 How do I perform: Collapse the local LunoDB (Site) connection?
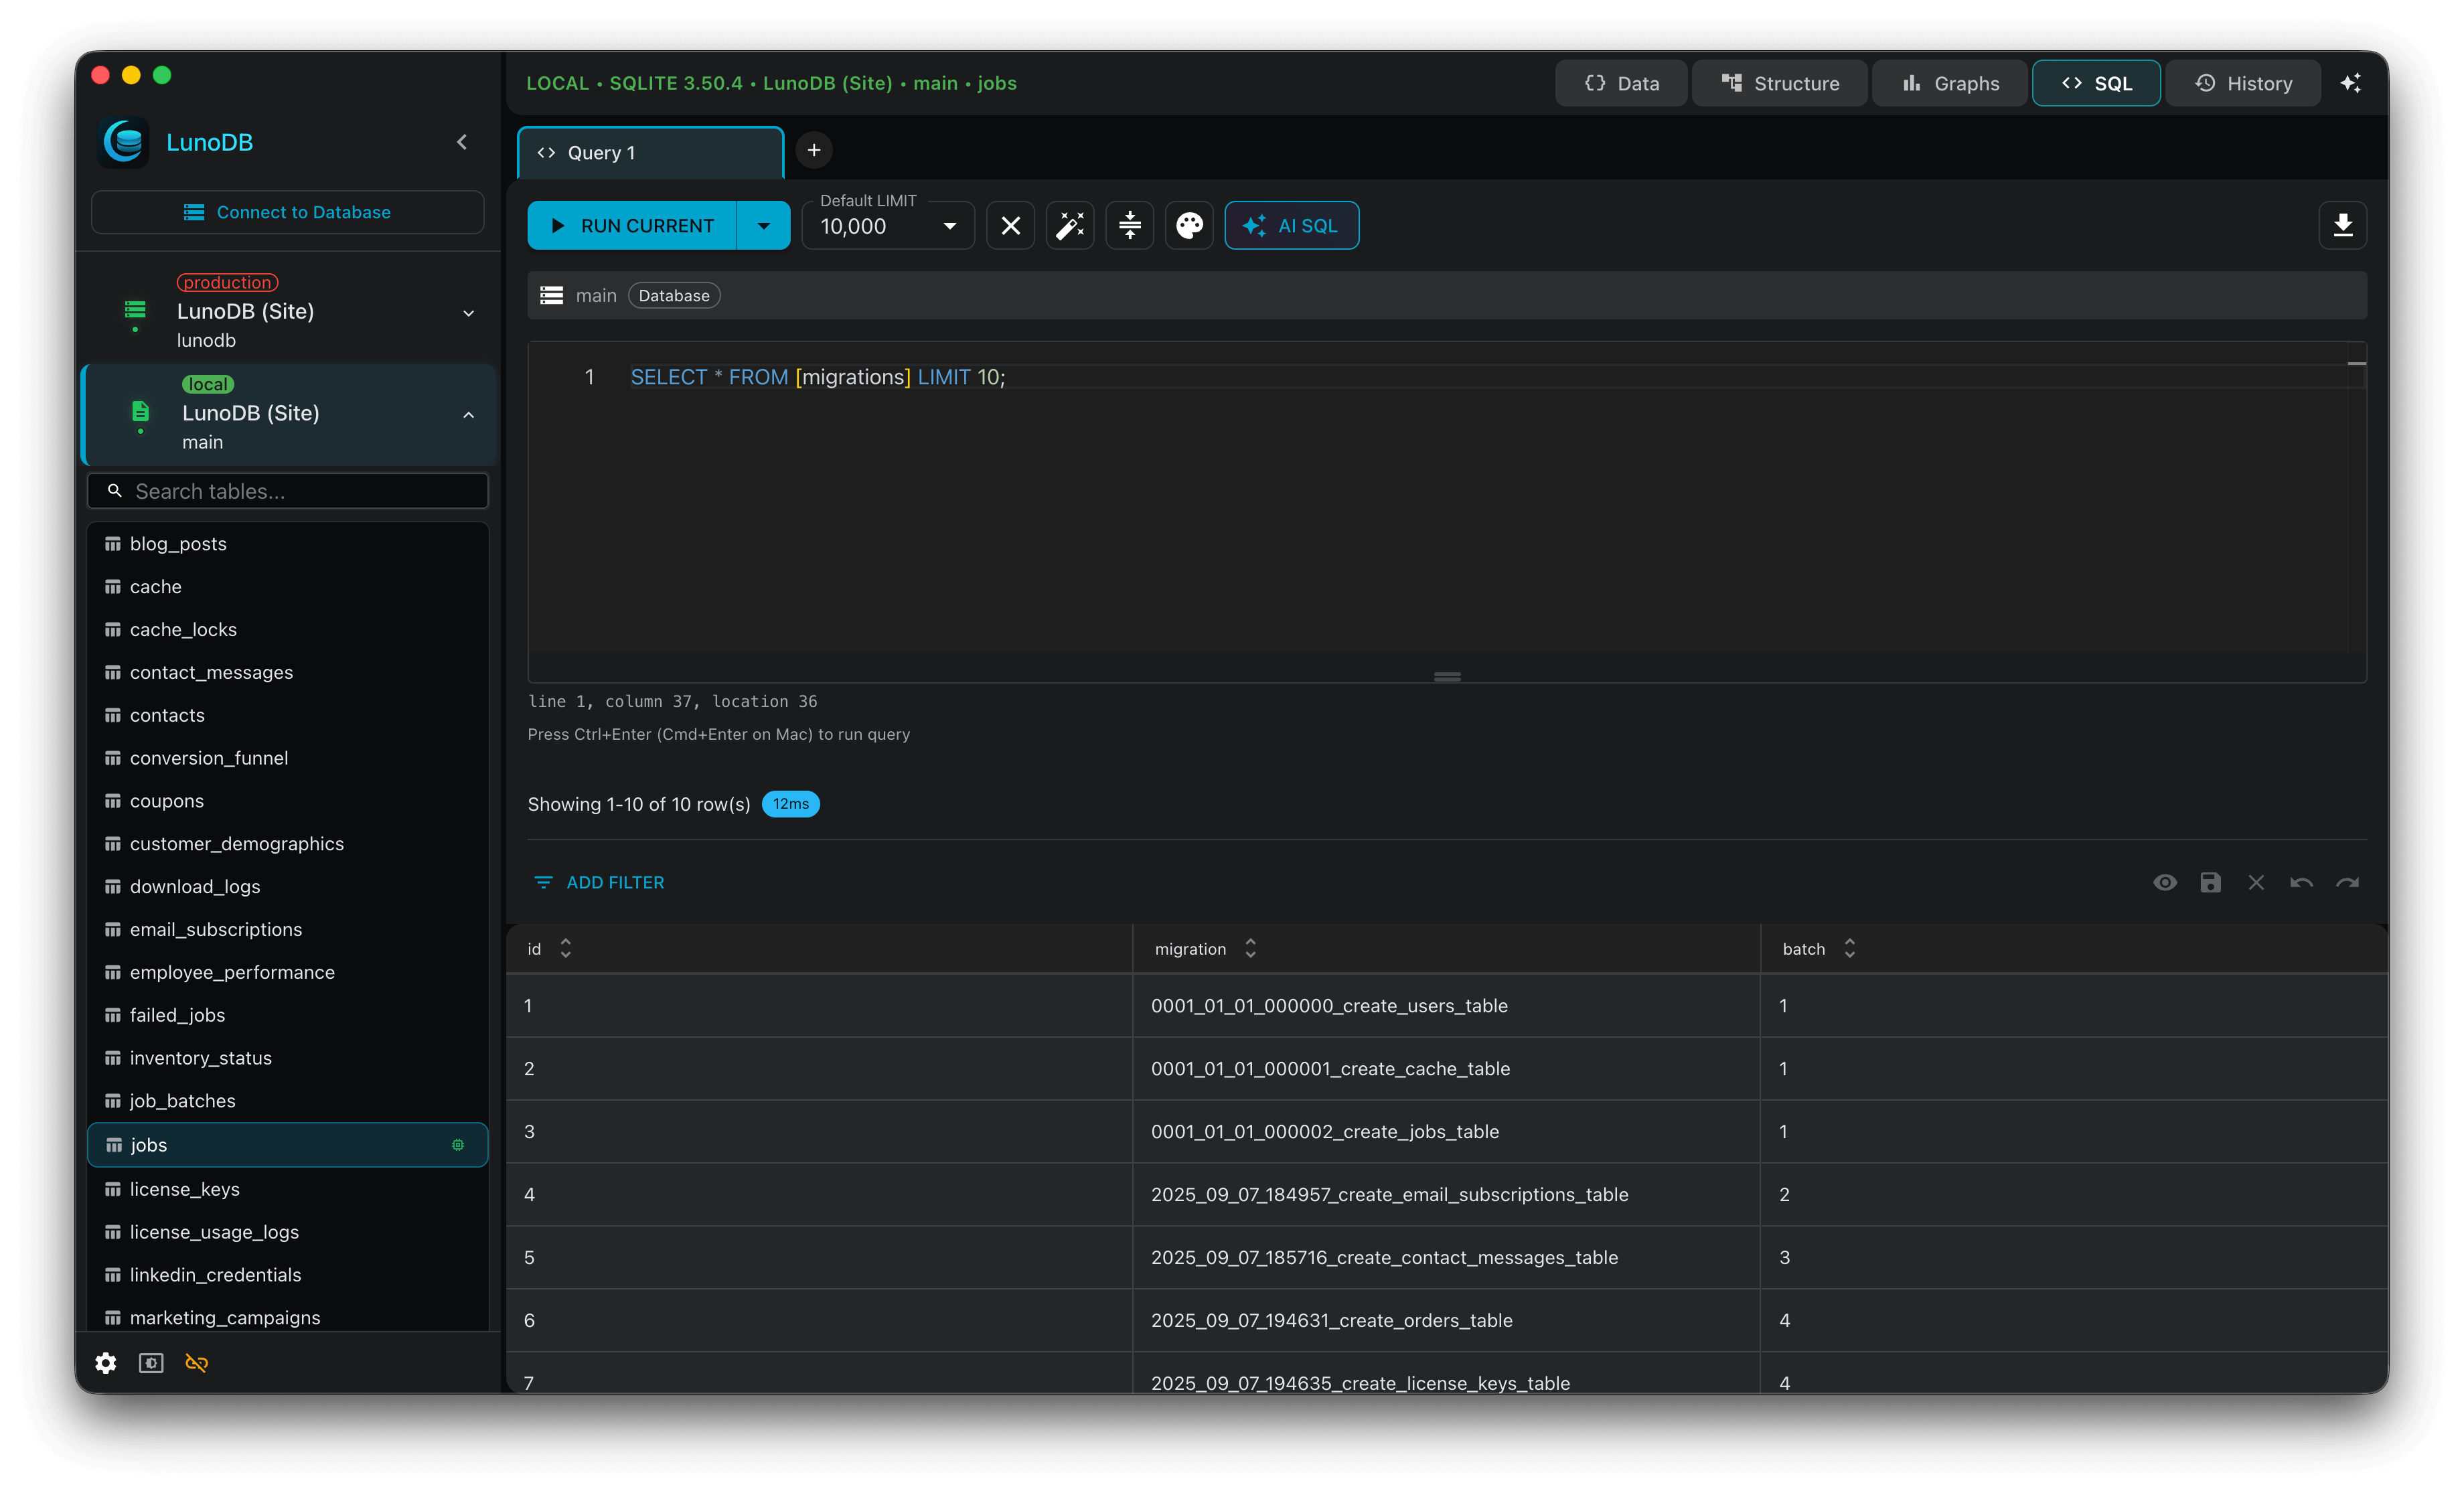[x=469, y=414]
